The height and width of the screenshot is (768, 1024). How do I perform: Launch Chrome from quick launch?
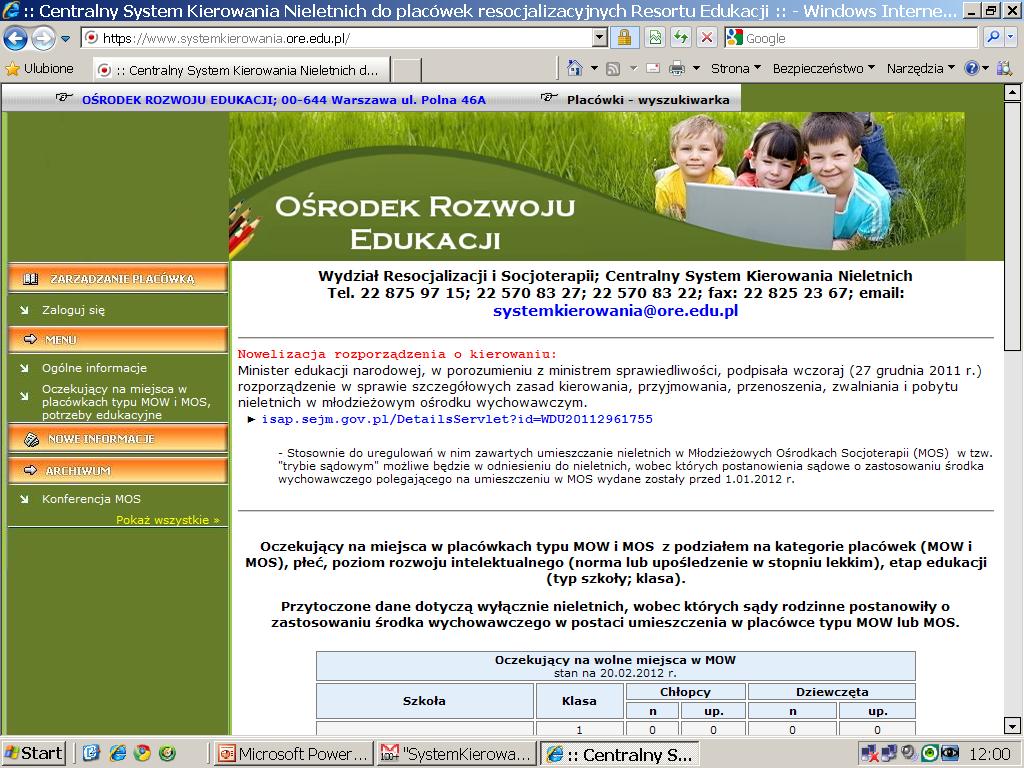tap(142, 754)
